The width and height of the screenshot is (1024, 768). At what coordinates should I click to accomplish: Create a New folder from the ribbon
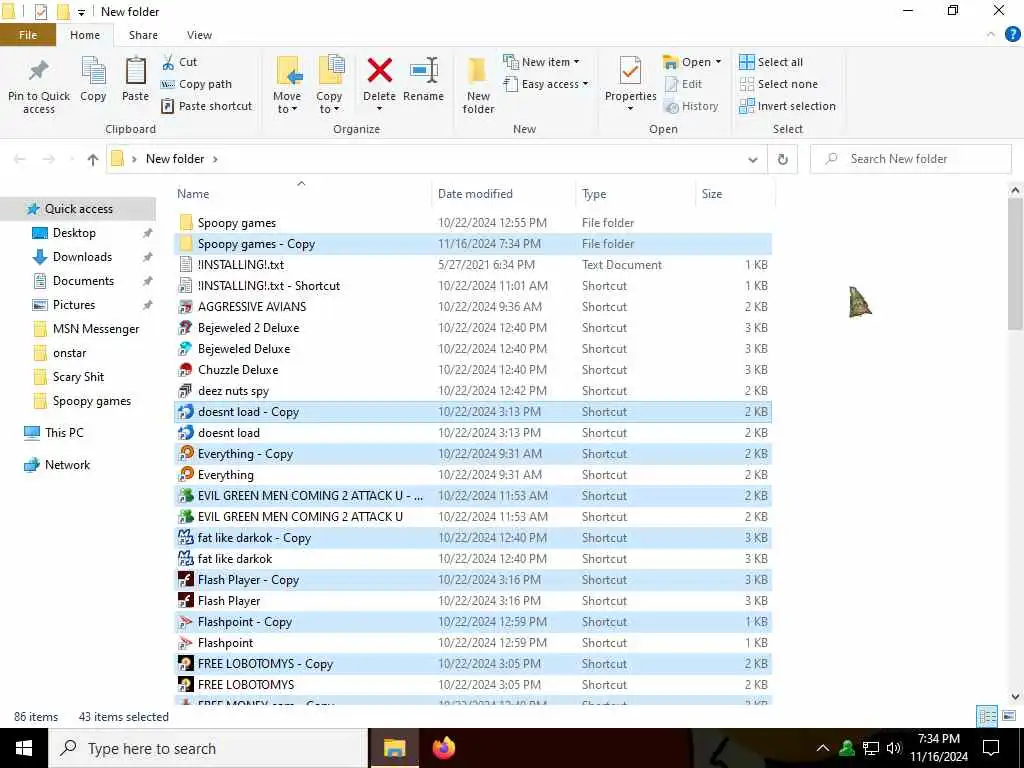point(478,84)
